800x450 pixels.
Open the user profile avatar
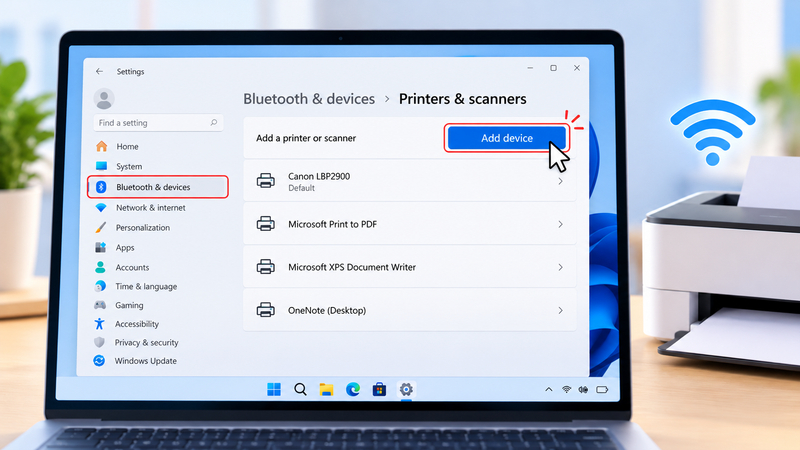pyautogui.click(x=104, y=98)
